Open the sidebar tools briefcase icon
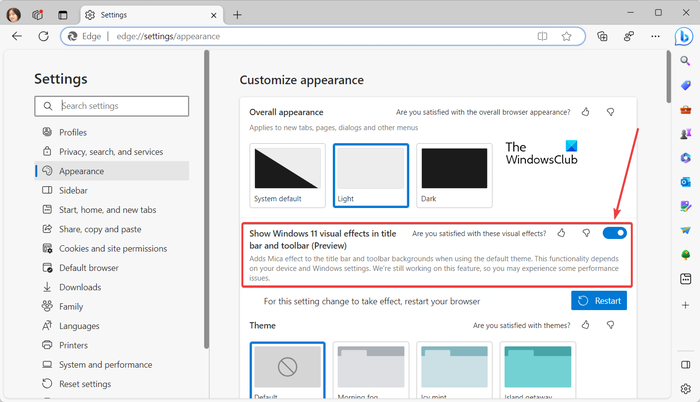The height and width of the screenshot is (402, 700). click(x=686, y=109)
